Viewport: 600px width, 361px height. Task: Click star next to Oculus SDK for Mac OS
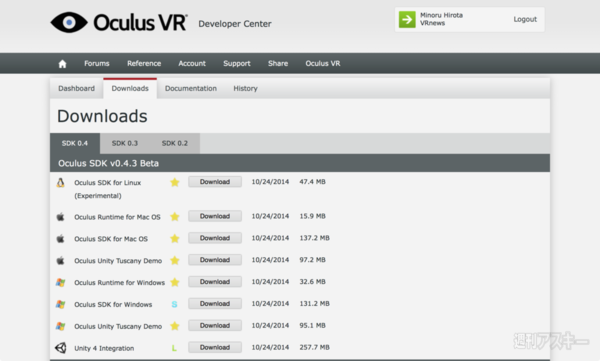point(175,238)
